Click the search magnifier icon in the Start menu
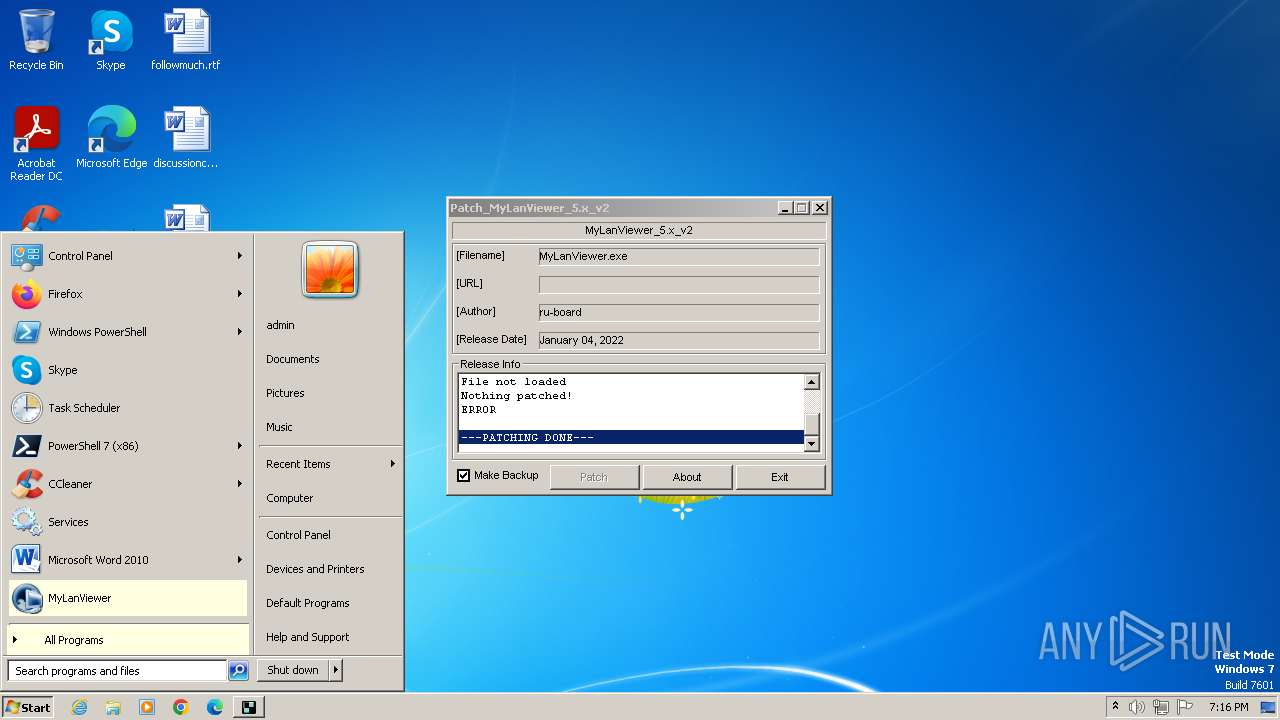The height and width of the screenshot is (720, 1280). pos(238,671)
